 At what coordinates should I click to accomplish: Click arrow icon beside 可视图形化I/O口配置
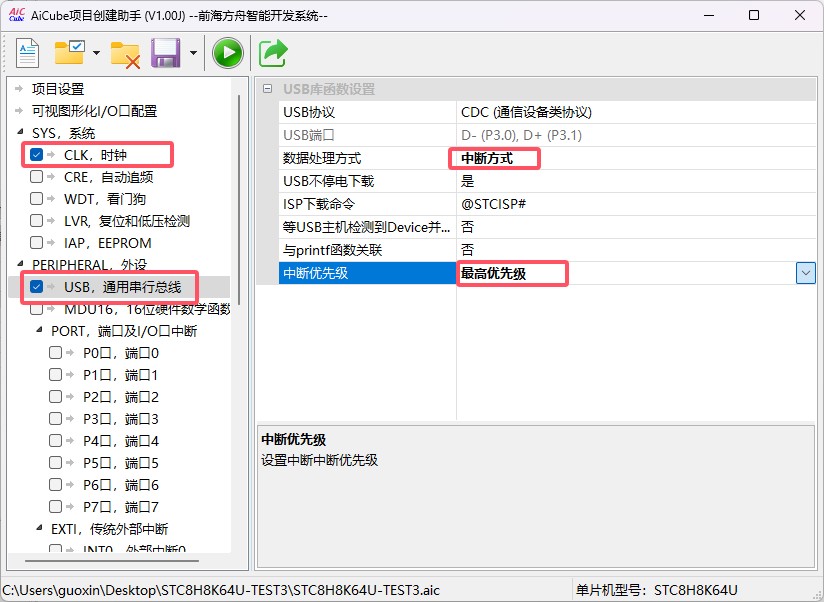pos(19,110)
